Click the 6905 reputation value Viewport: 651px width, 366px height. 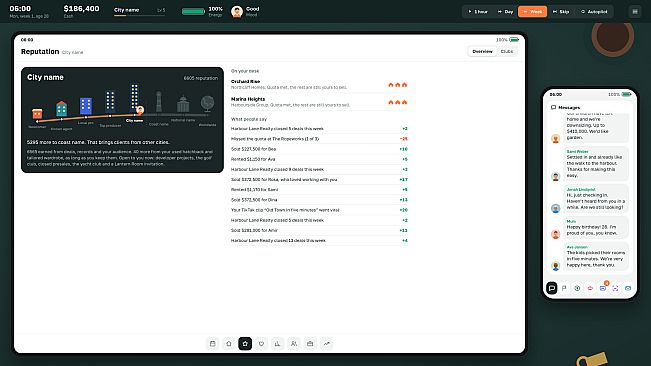click(x=201, y=78)
